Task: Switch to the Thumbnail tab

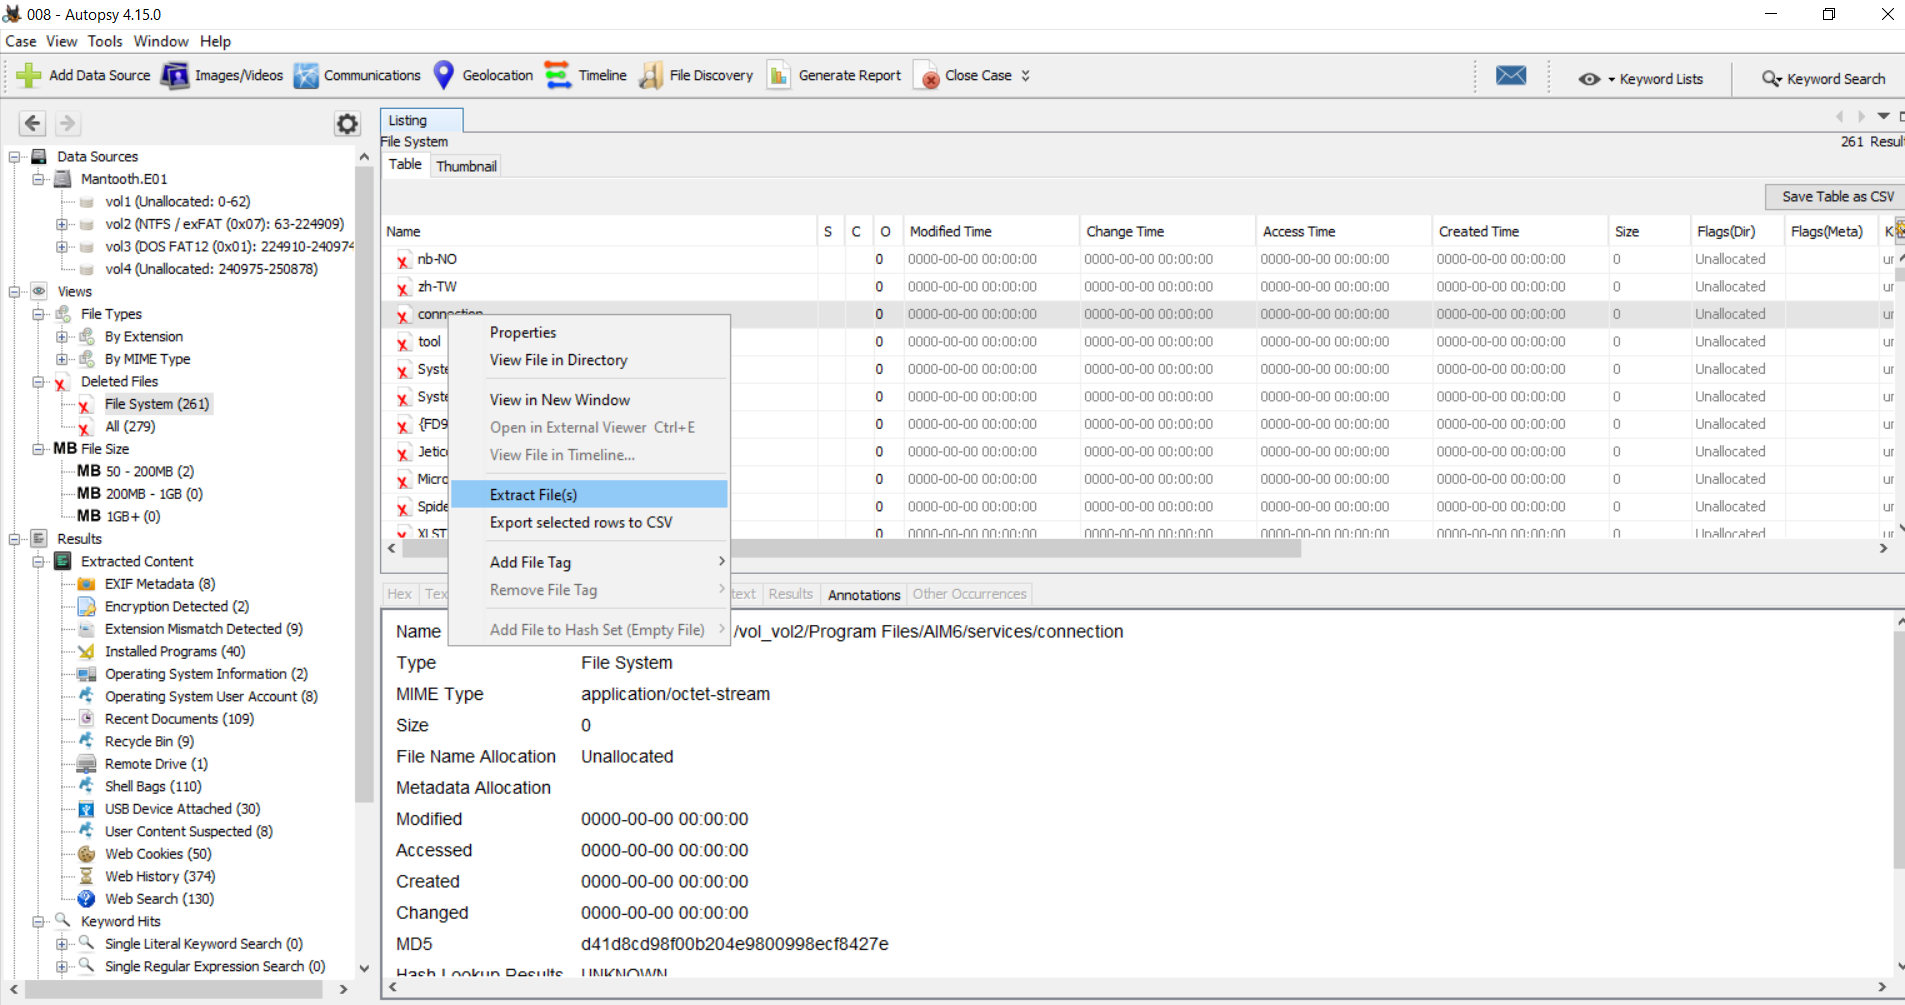Action: pos(466,166)
